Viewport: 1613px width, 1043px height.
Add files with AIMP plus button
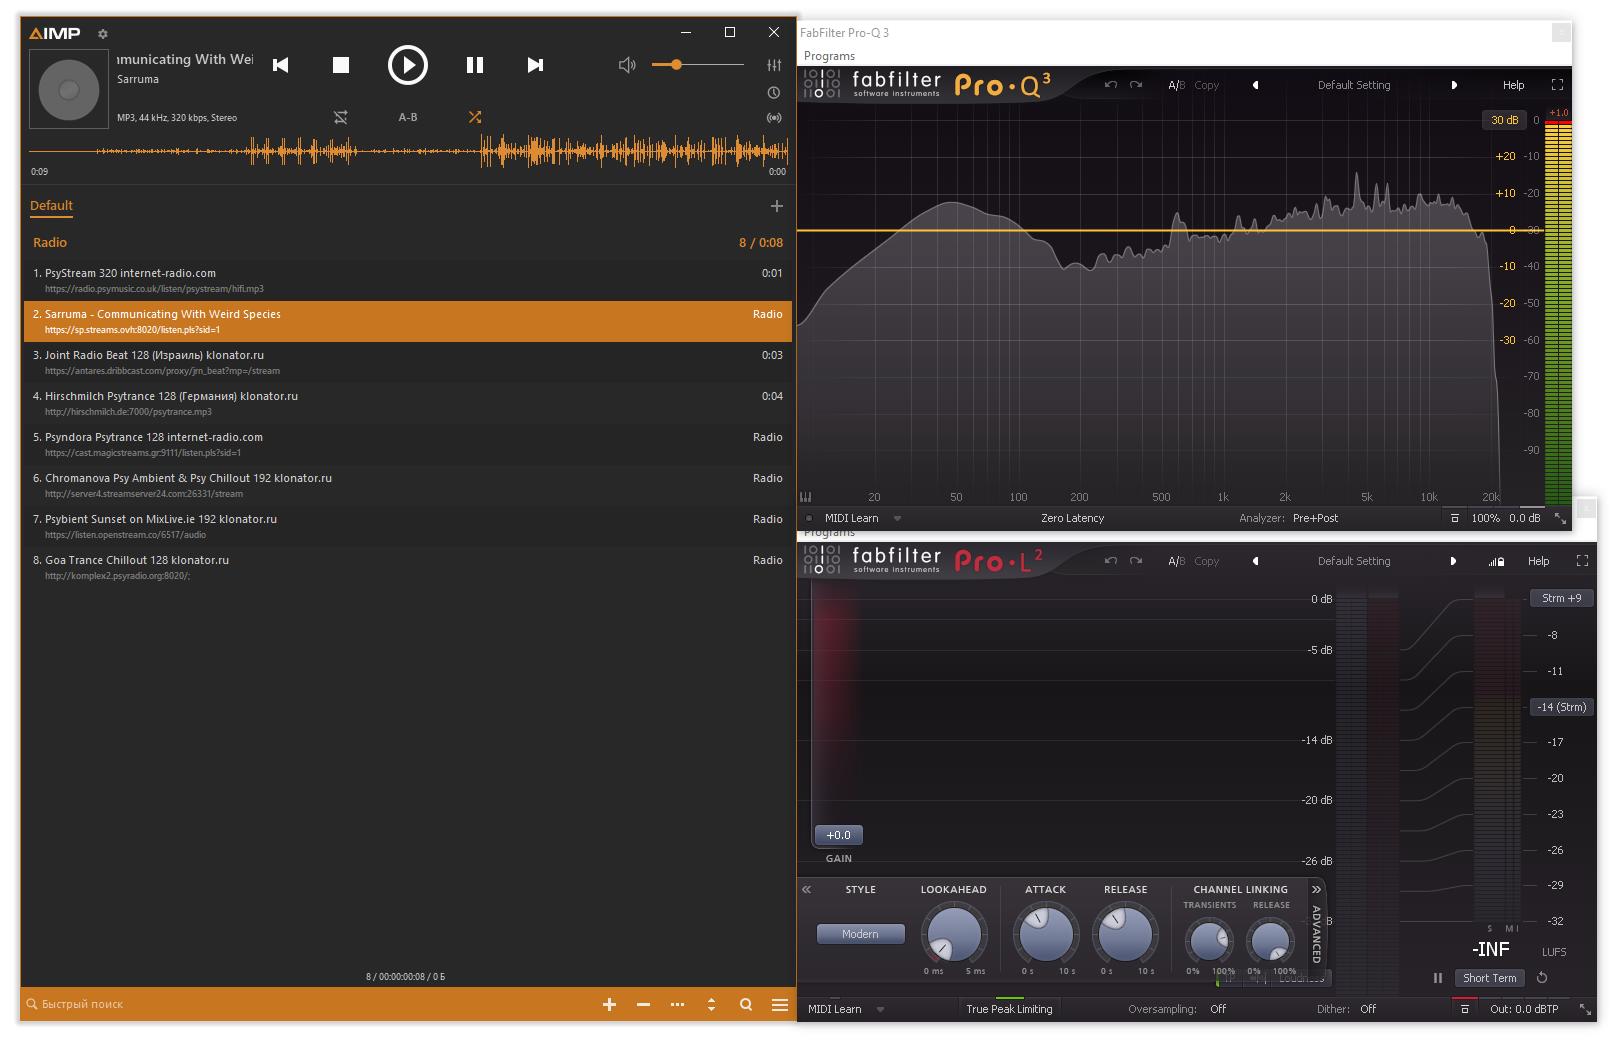coord(609,1005)
